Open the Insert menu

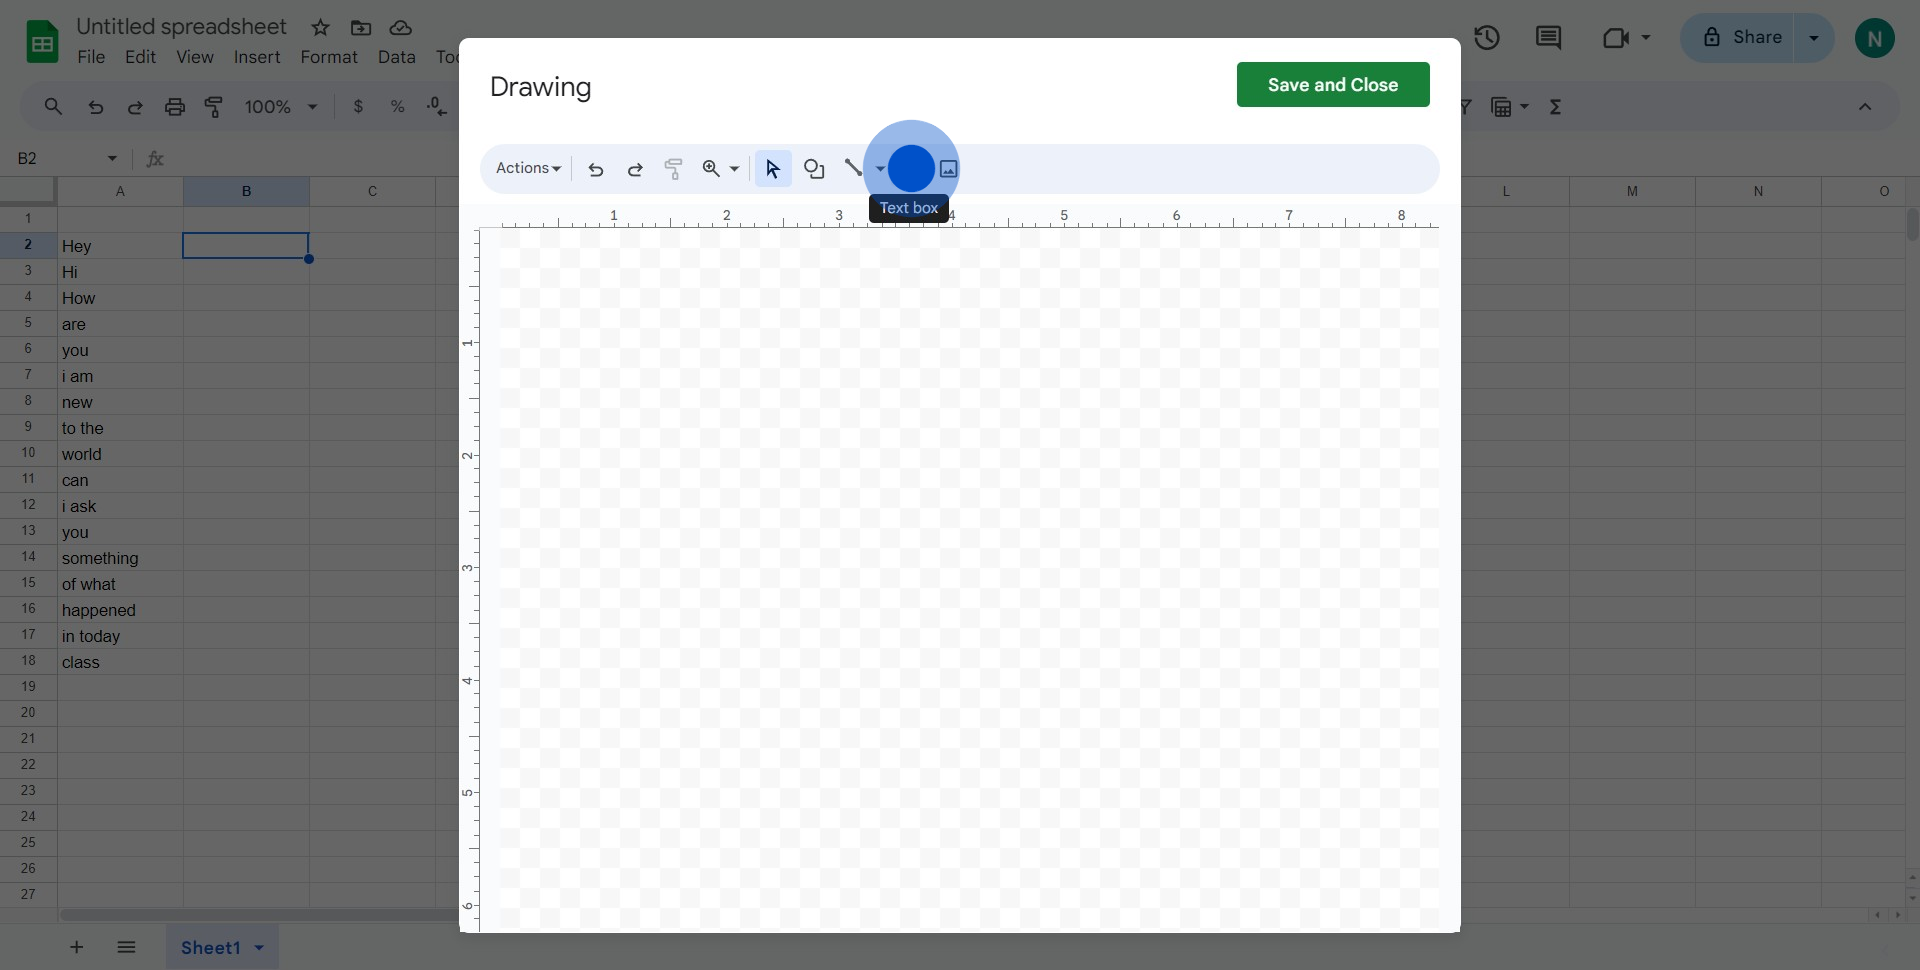pos(257,57)
